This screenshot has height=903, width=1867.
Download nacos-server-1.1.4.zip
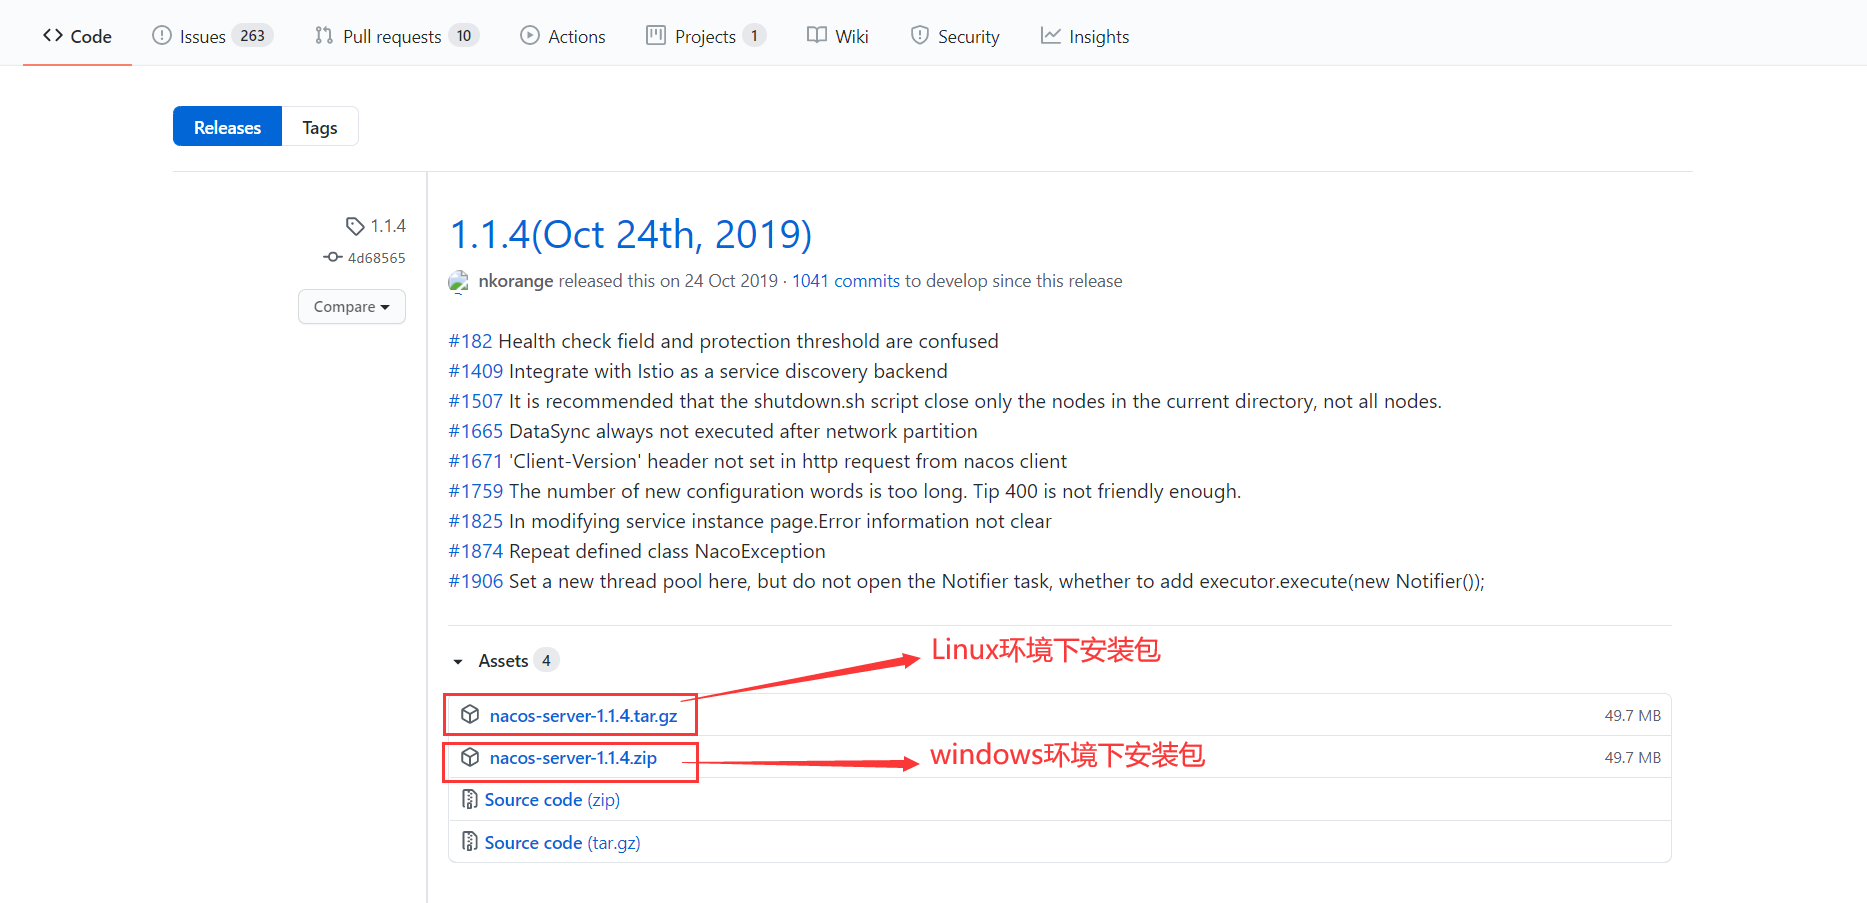(x=573, y=758)
